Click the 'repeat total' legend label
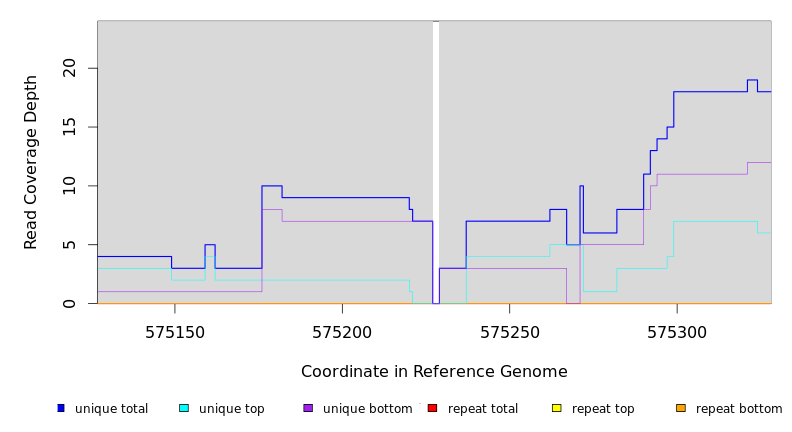Screen dimensions: 792x432 point(483,409)
